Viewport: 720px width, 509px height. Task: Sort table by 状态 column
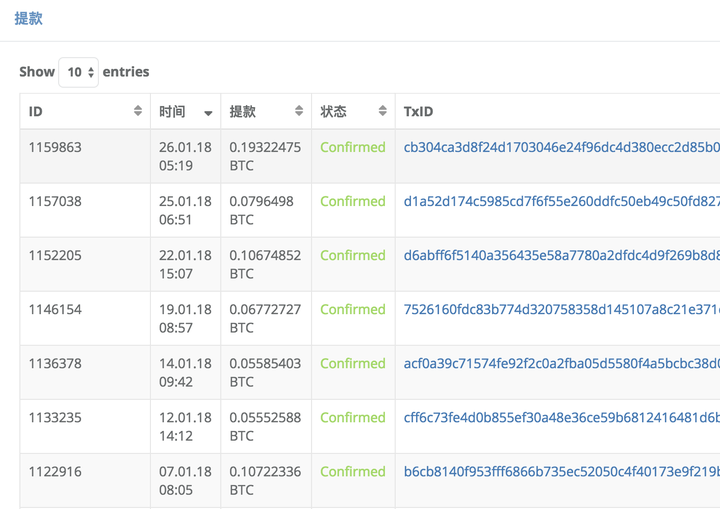[x=353, y=111]
